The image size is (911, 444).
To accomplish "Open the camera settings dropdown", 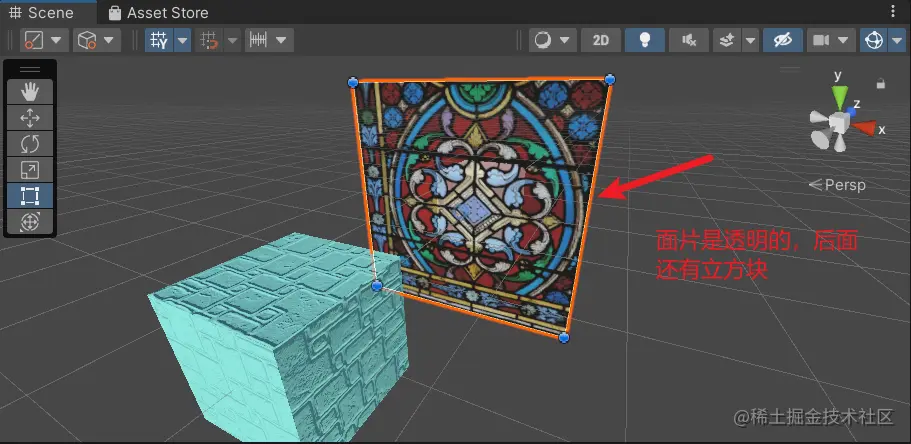I will click(x=844, y=40).
